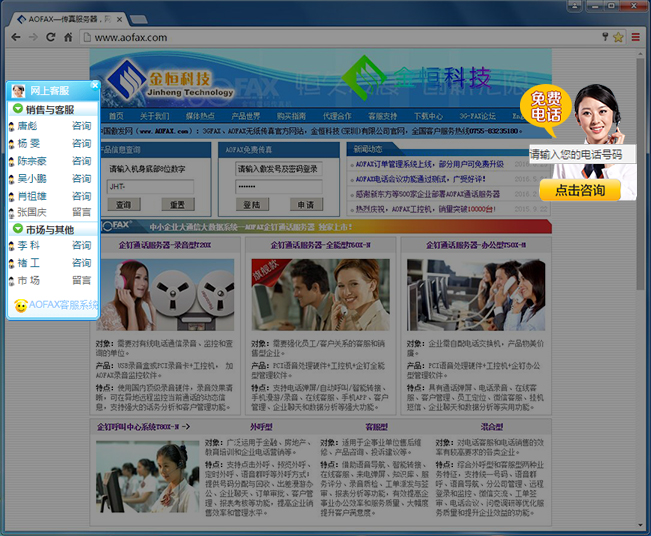This screenshot has width=651, height=536.
Task: Click 咨询 next to 唐彪
Action: 81,127
